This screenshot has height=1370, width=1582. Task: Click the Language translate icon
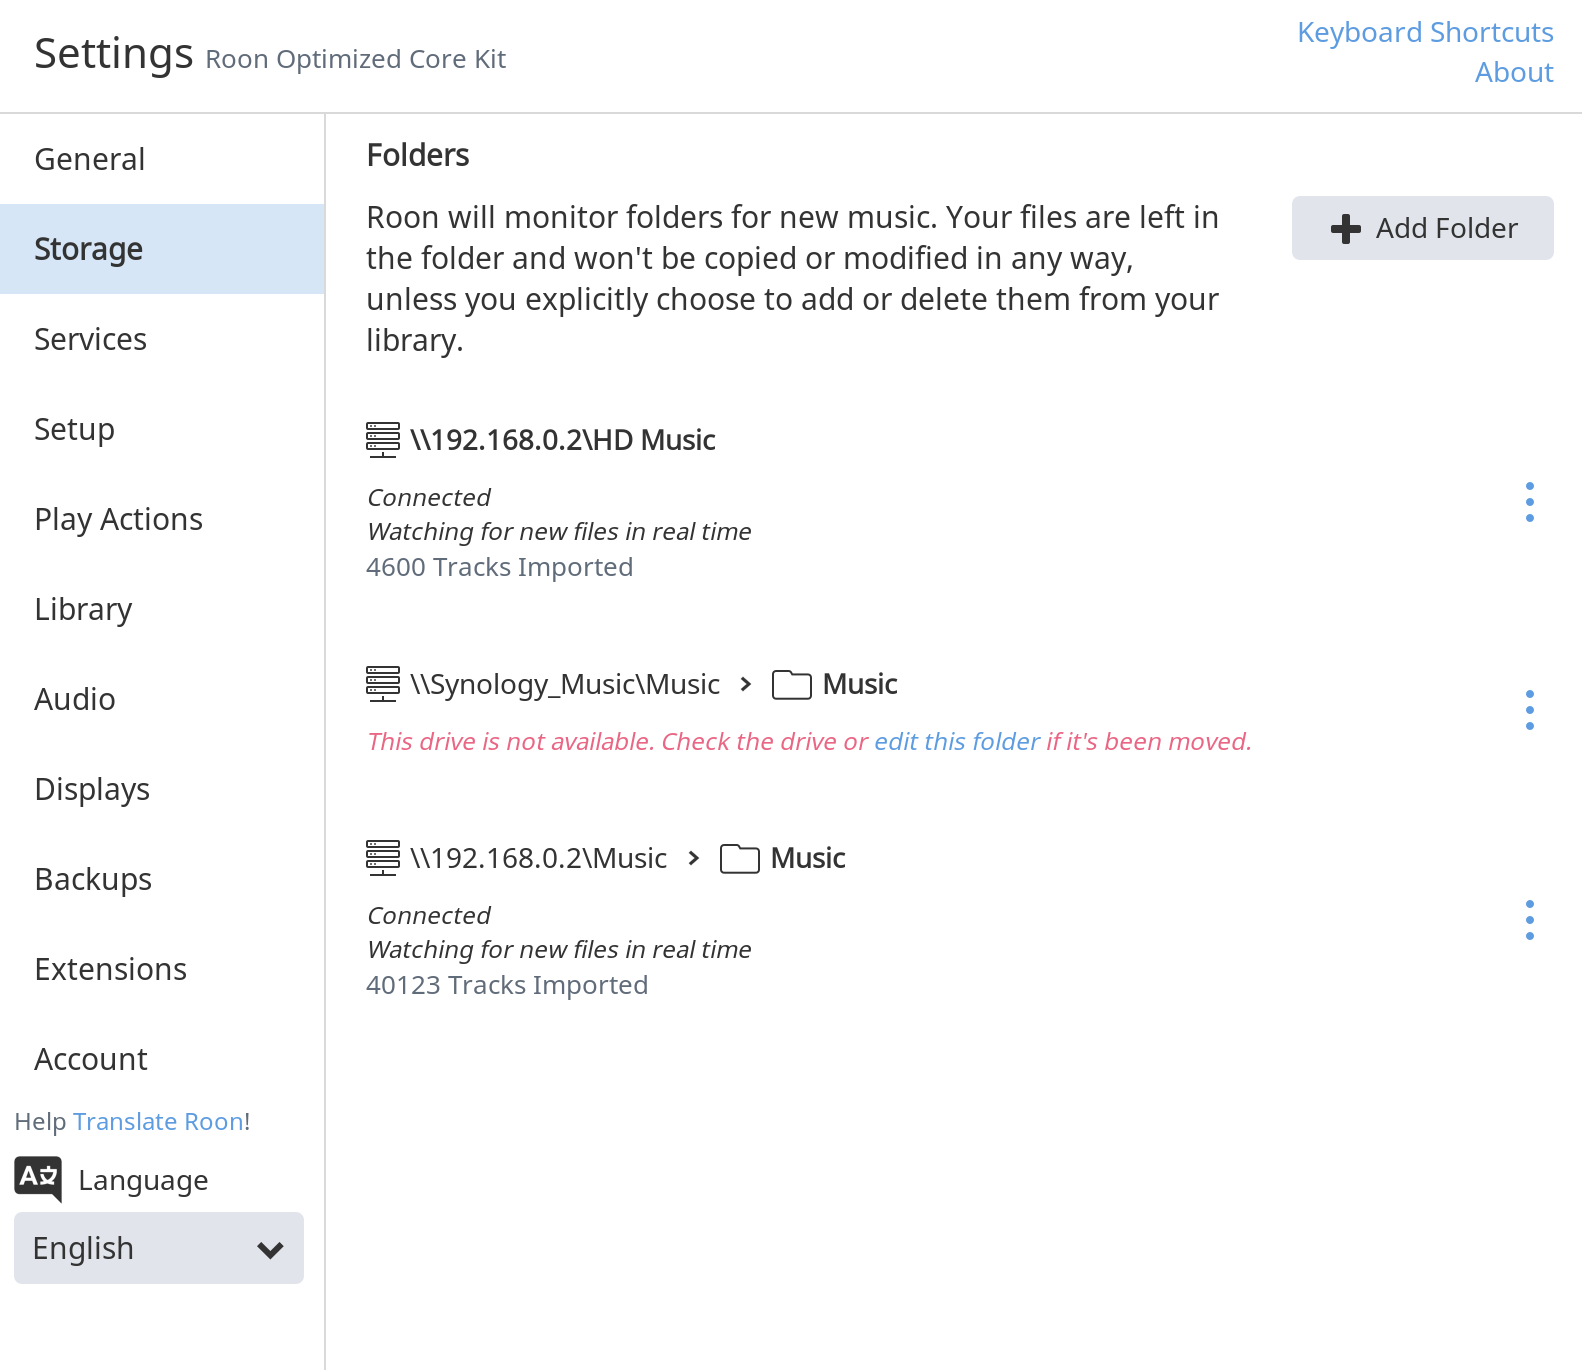38,1179
